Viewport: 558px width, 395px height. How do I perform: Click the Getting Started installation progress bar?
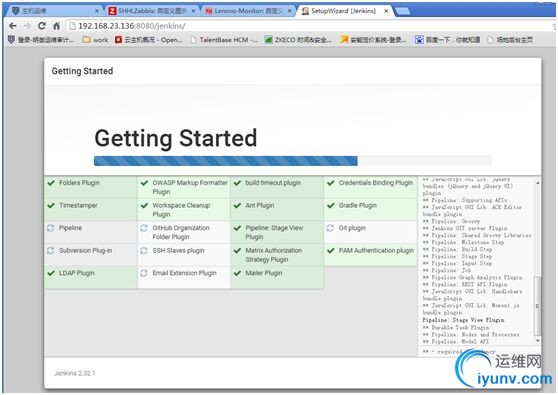(x=293, y=161)
